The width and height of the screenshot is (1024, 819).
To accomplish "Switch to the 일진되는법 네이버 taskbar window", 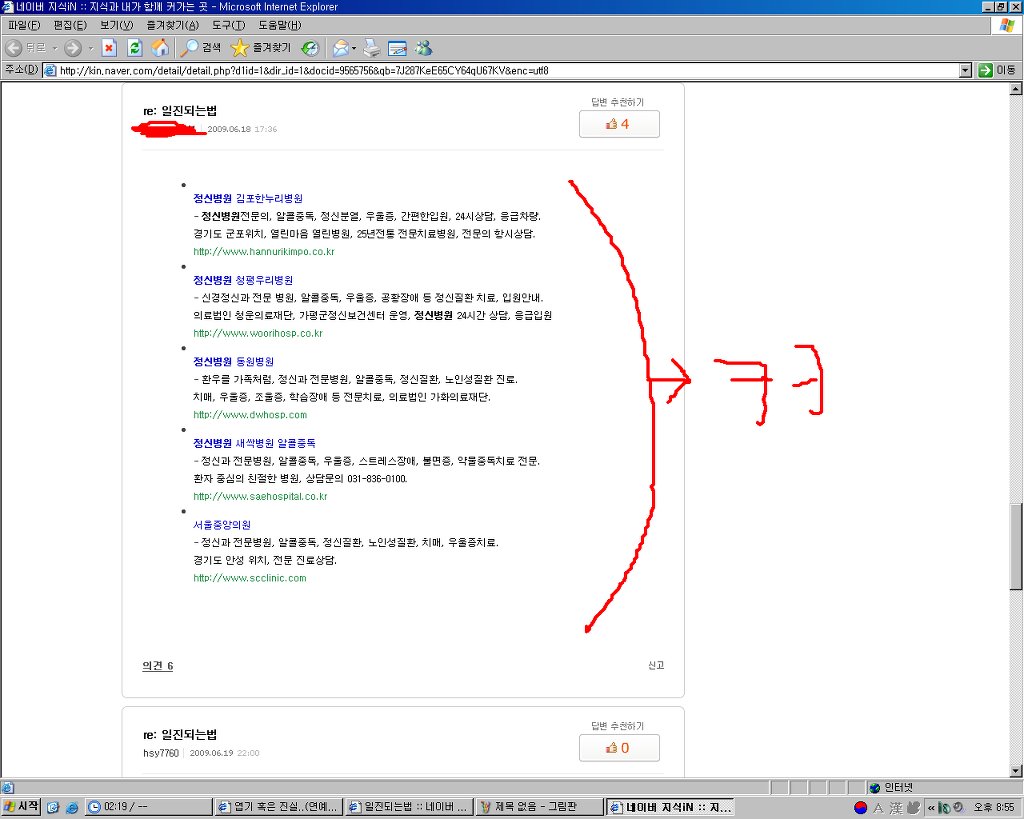I will point(409,807).
